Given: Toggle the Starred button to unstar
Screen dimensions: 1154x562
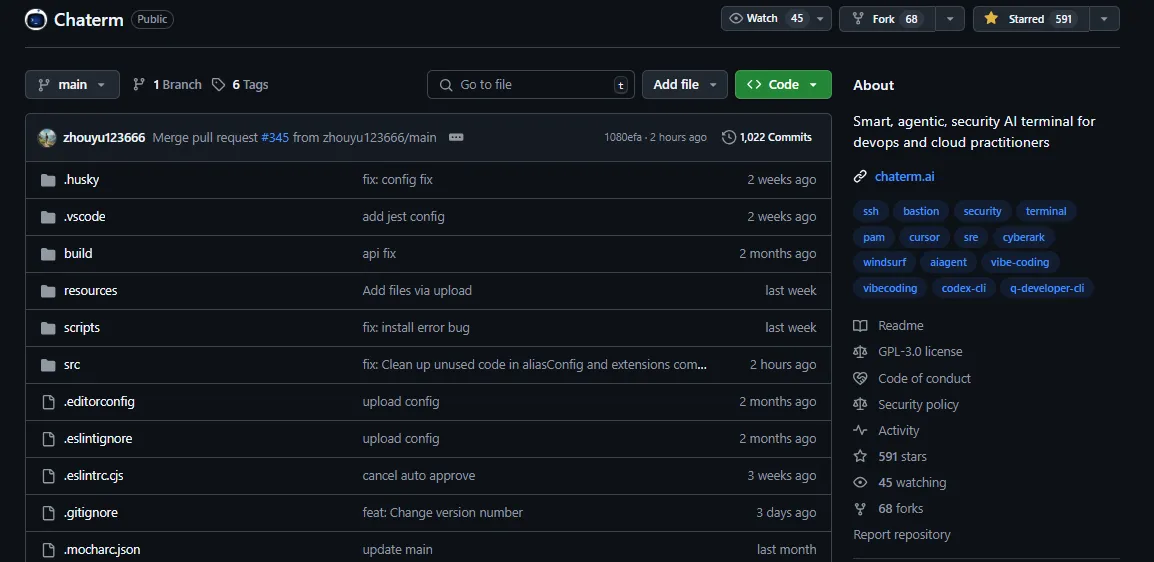Looking at the screenshot, I should [1030, 19].
